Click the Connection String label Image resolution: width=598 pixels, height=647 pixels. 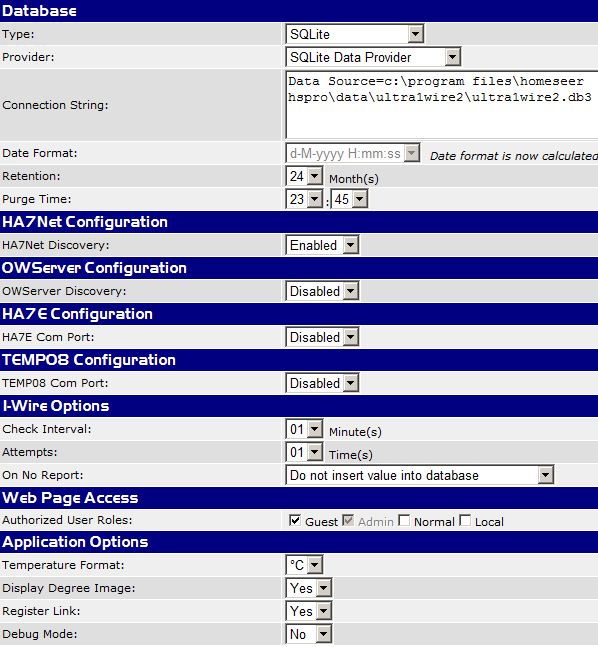point(55,105)
